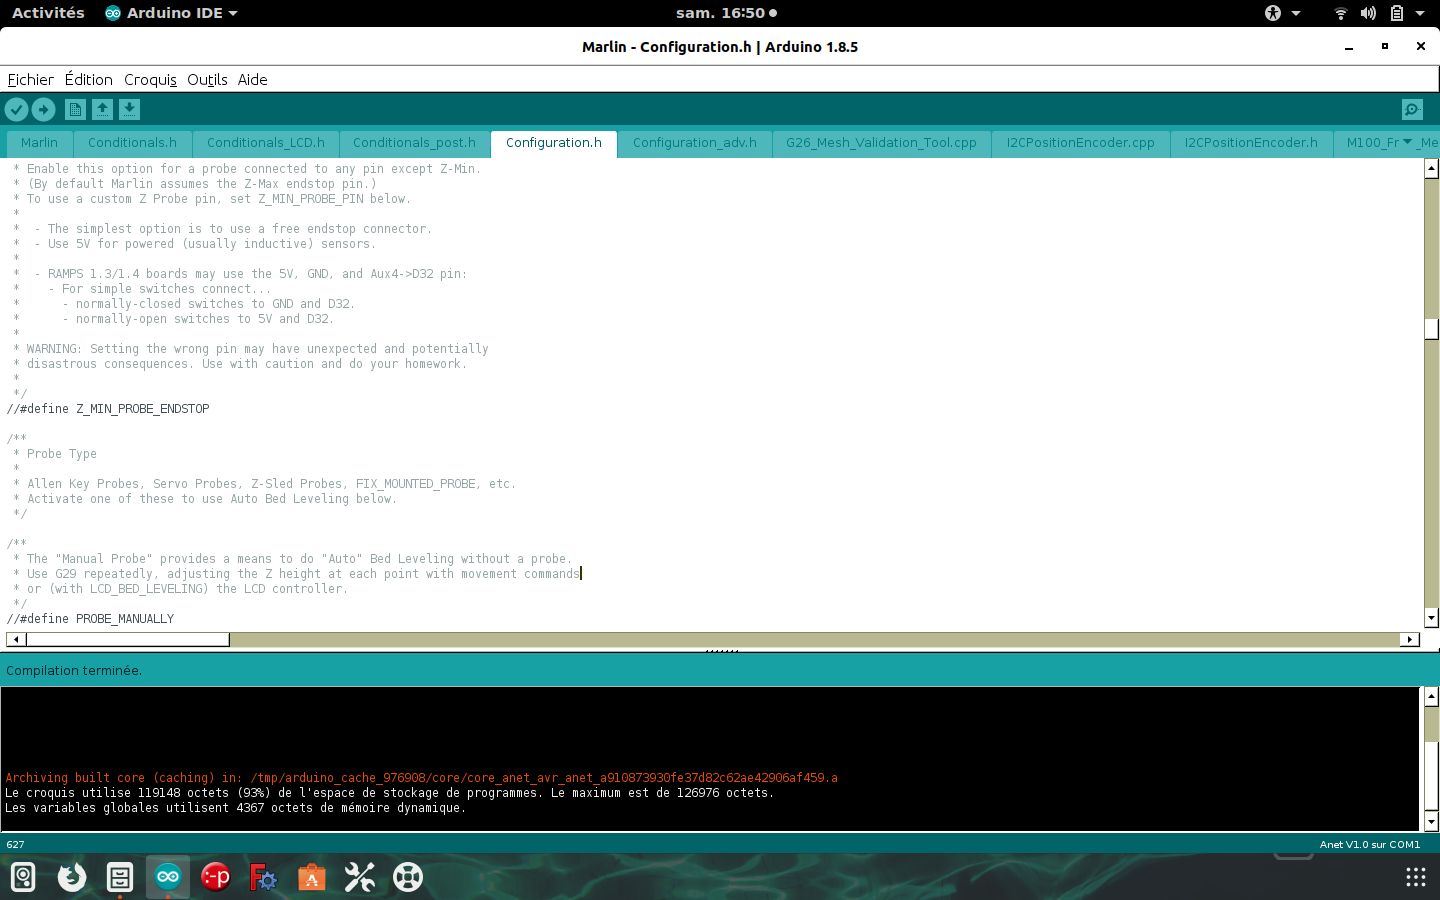Switch to the Conditionals_post.h tab
1440x900 pixels.
coord(414,143)
